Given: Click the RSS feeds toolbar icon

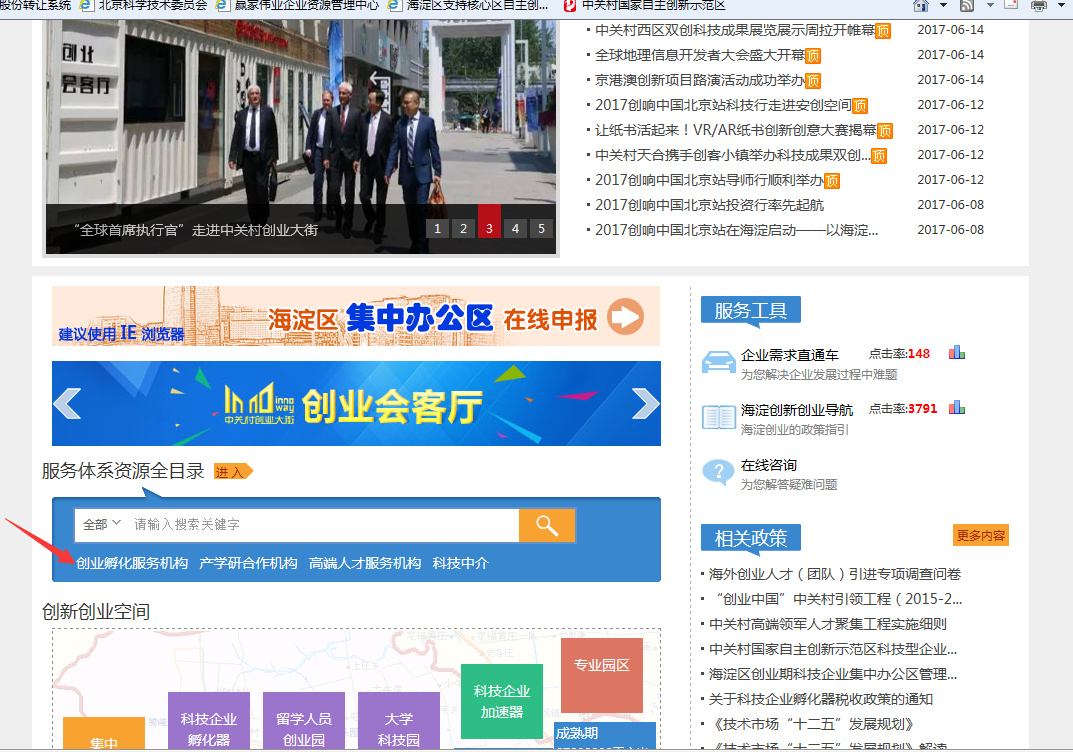Looking at the screenshot, I should [967, 5].
